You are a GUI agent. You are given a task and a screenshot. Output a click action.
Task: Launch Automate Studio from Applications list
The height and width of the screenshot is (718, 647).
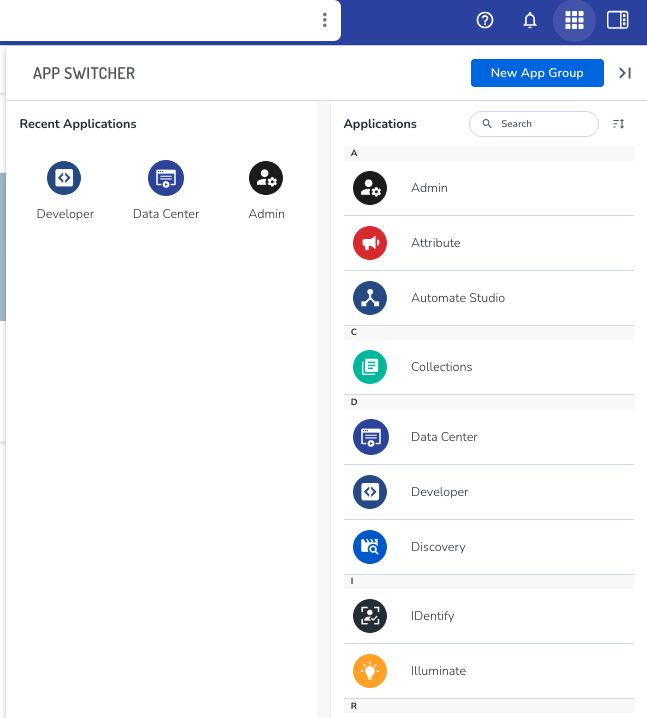(457, 298)
